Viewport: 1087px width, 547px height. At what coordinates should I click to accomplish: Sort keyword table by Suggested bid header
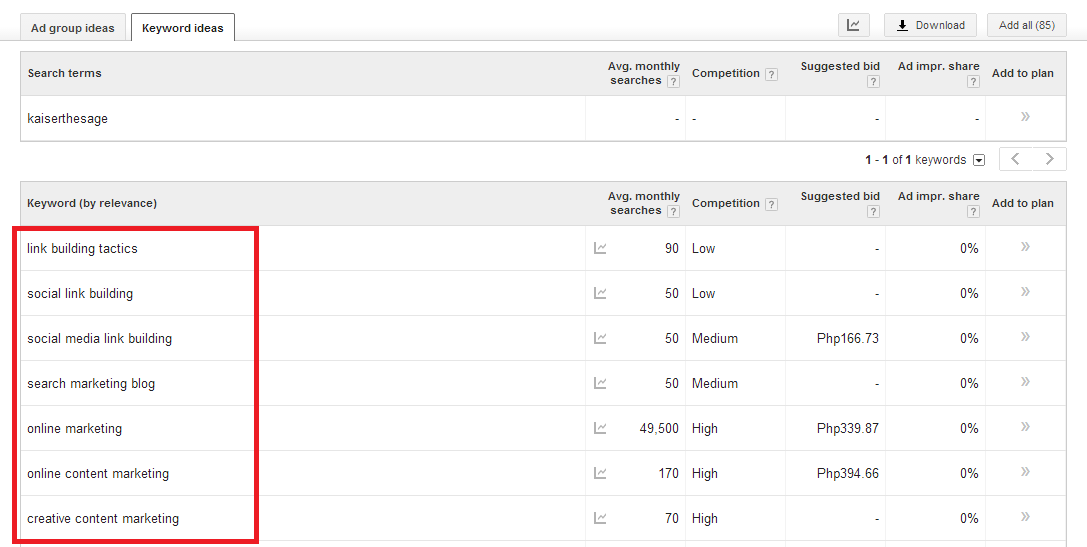(x=840, y=196)
